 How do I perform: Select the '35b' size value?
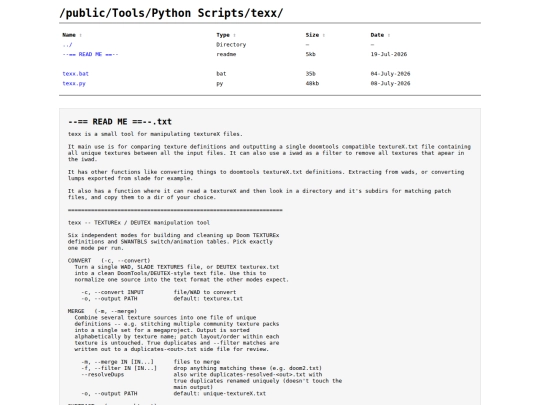[310, 74]
